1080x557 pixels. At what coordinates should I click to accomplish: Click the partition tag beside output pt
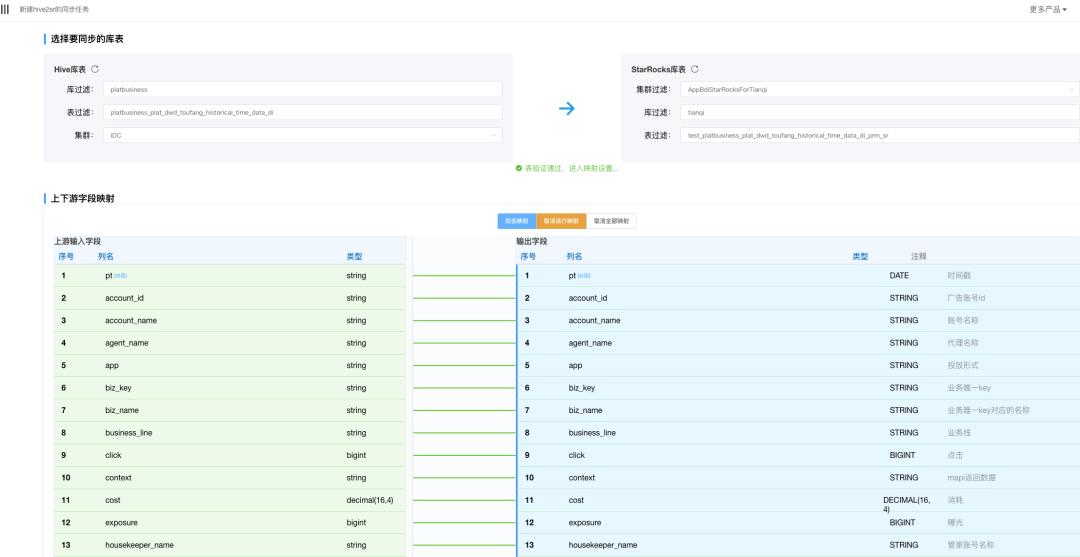click(x=583, y=276)
